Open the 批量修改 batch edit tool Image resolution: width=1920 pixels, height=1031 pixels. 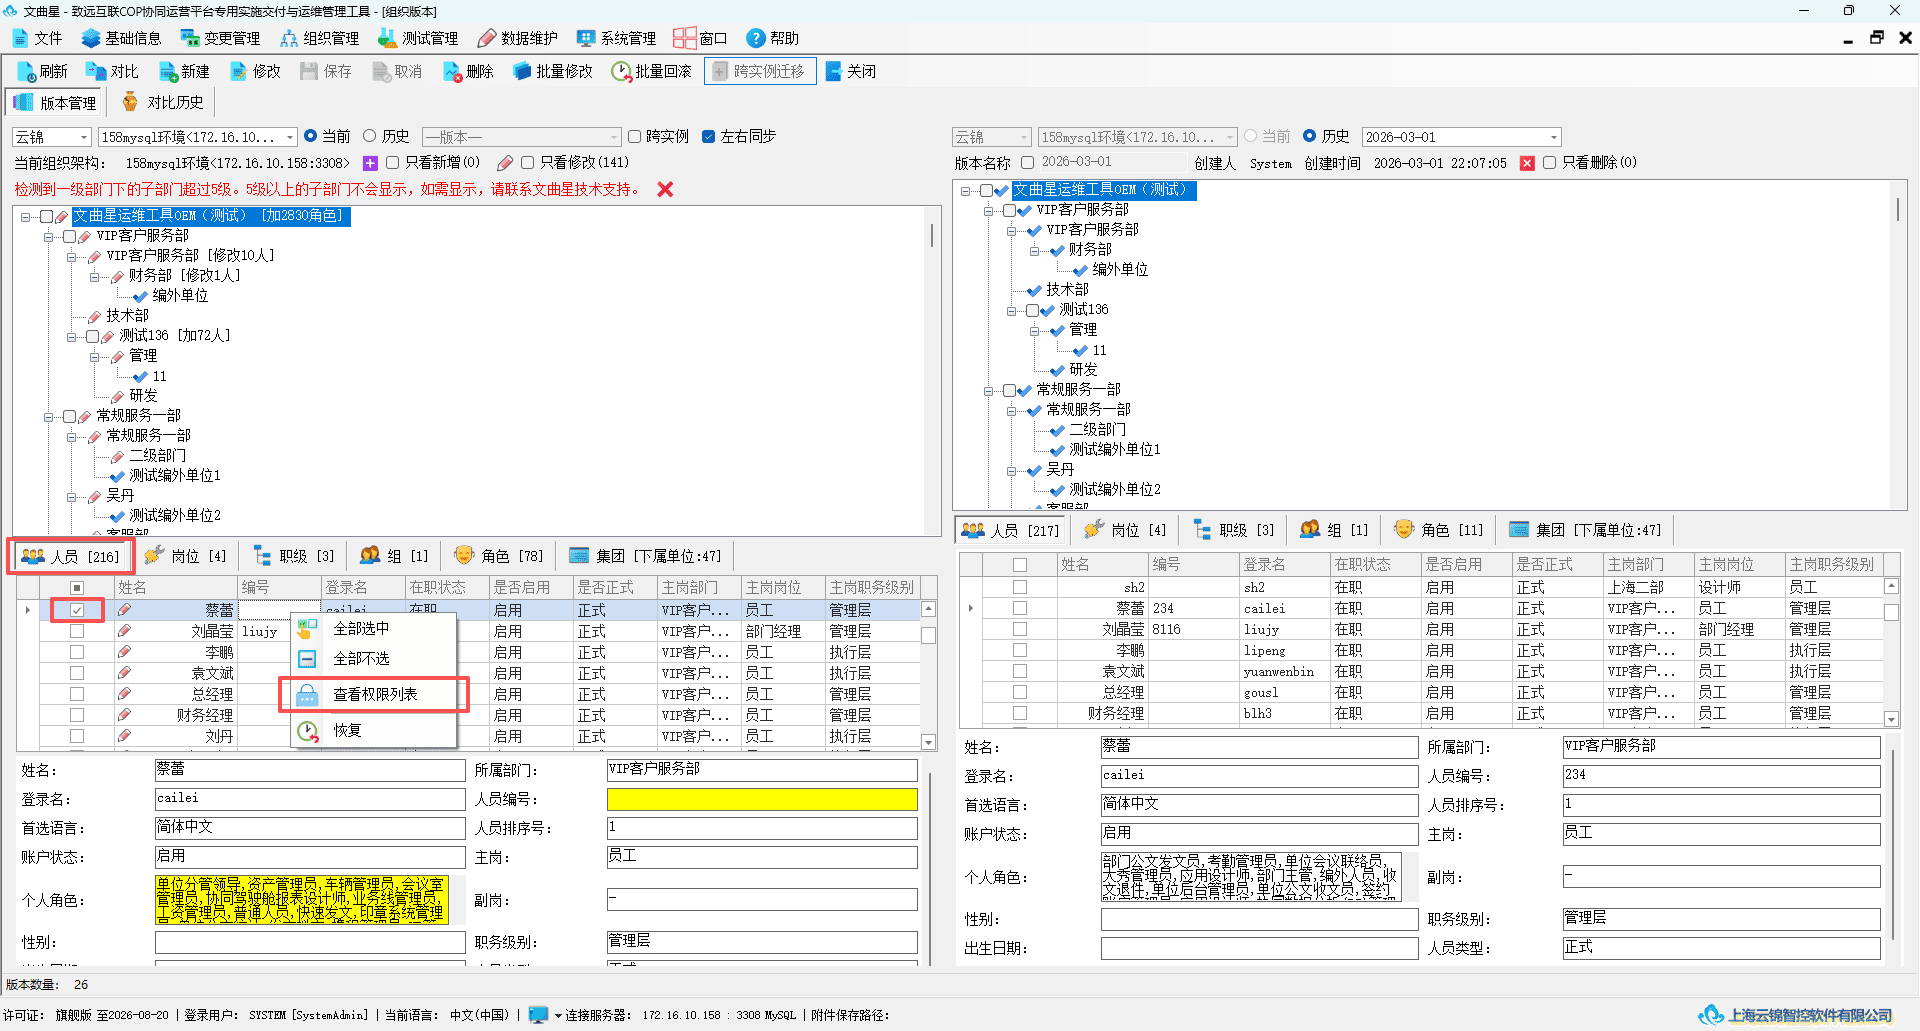553,71
